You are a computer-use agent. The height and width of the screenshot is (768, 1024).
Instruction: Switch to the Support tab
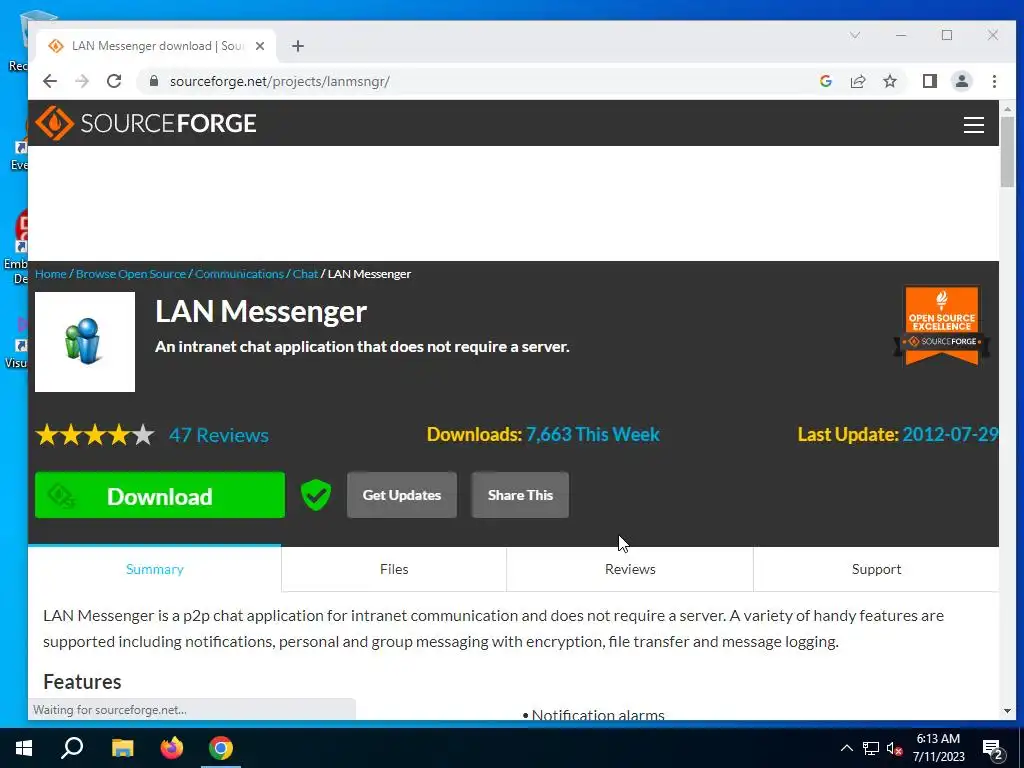(876, 569)
